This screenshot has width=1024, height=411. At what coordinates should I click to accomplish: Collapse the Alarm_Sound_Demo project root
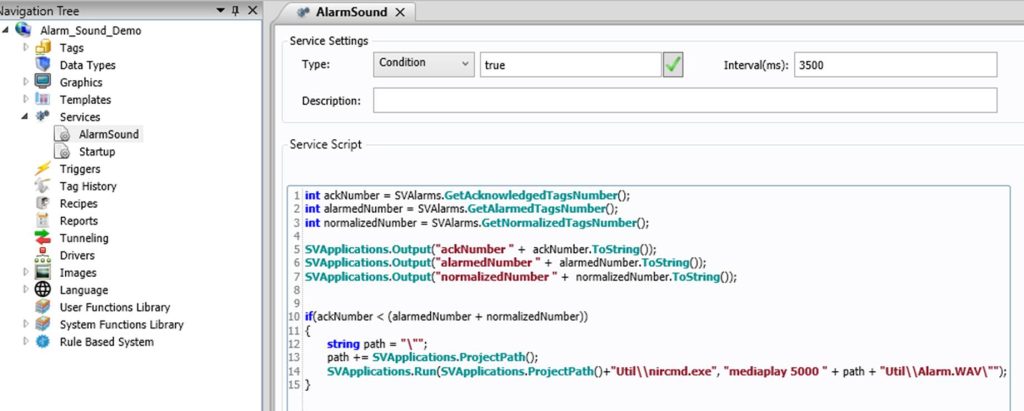tap(7, 30)
